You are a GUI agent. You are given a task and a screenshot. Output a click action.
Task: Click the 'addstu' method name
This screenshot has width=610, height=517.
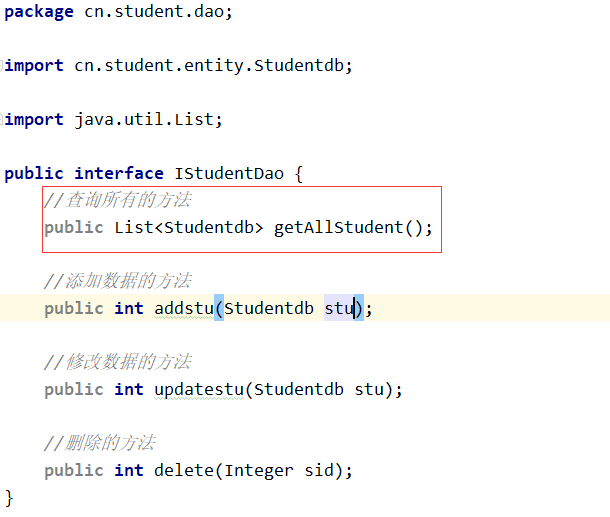coord(184,308)
